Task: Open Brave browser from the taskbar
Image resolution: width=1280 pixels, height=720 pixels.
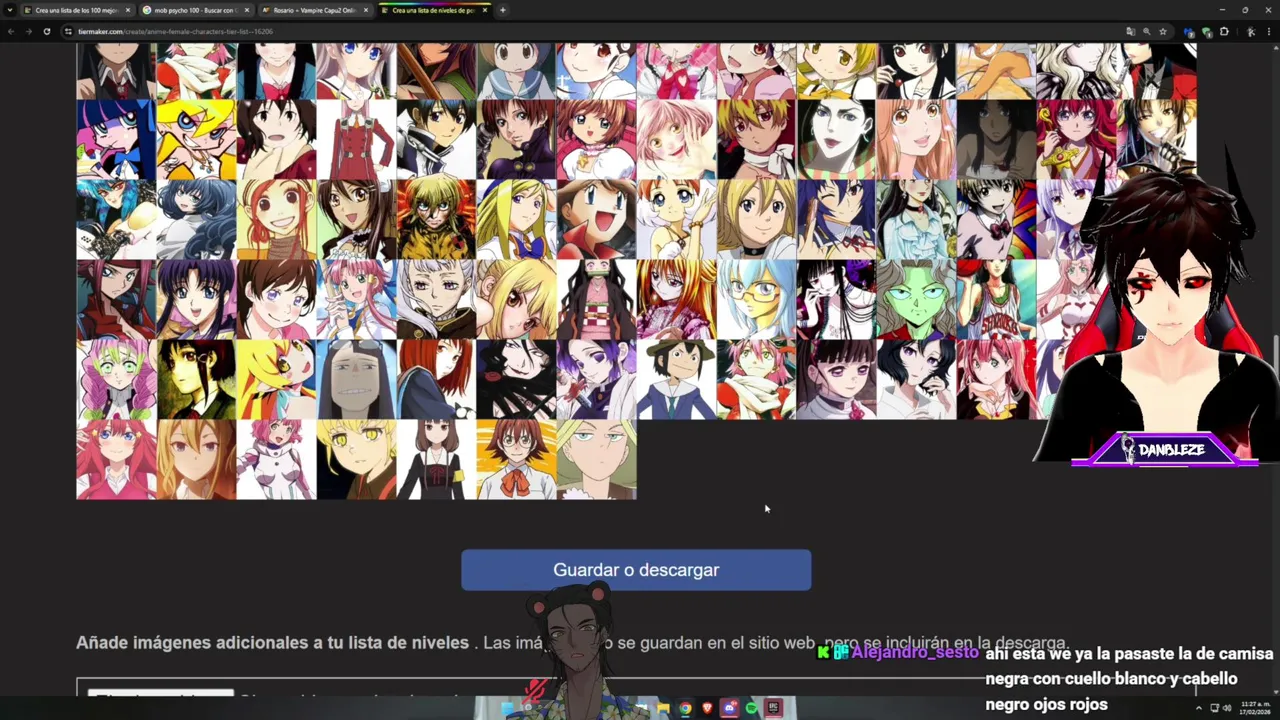Action: tap(707, 708)
